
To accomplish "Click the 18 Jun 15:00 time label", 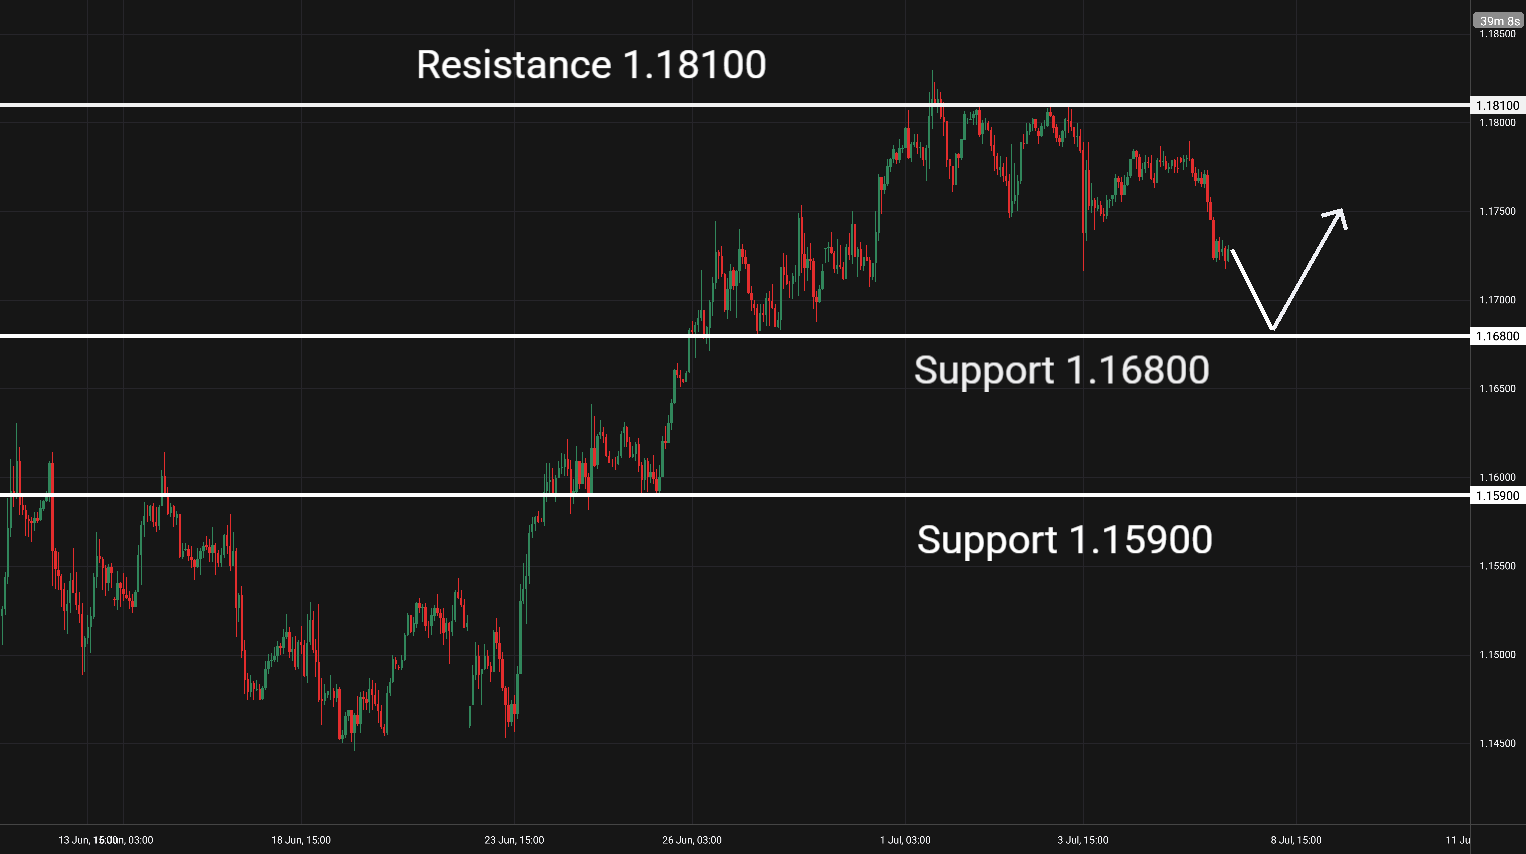I will pos(301,840).
